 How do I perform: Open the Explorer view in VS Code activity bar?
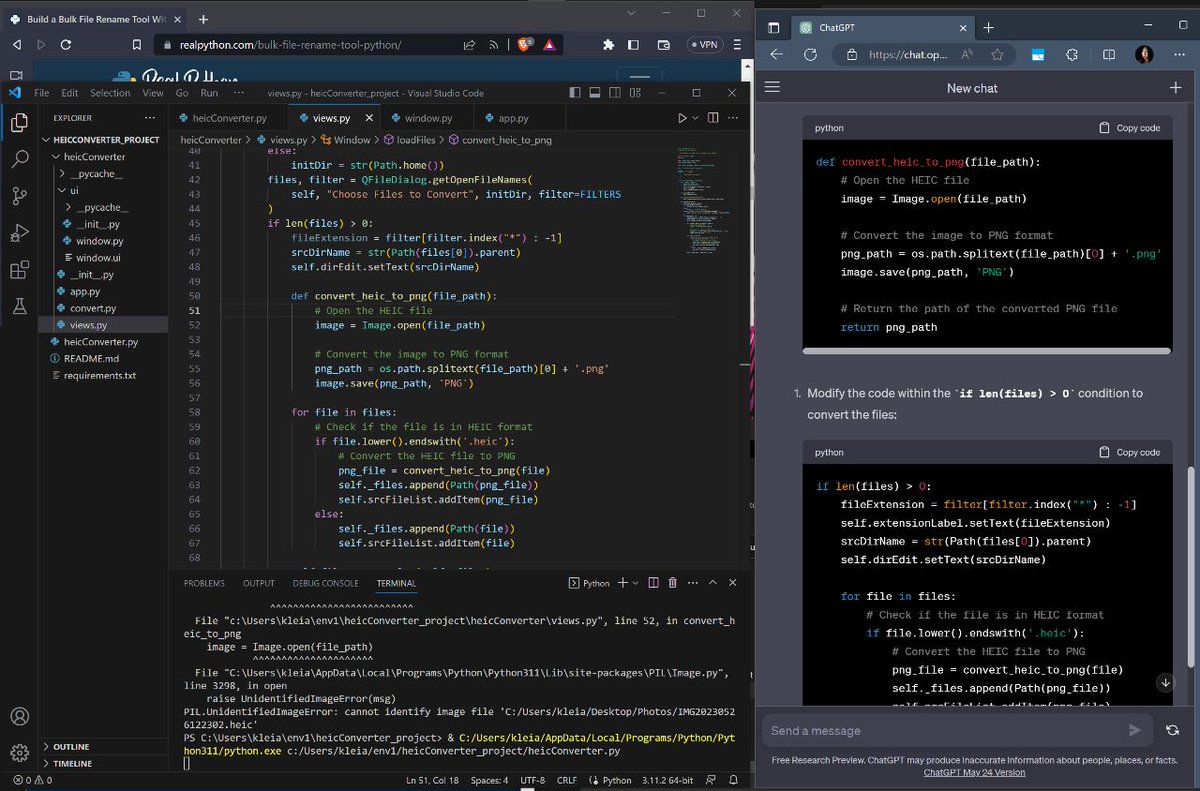pos(18,122)
